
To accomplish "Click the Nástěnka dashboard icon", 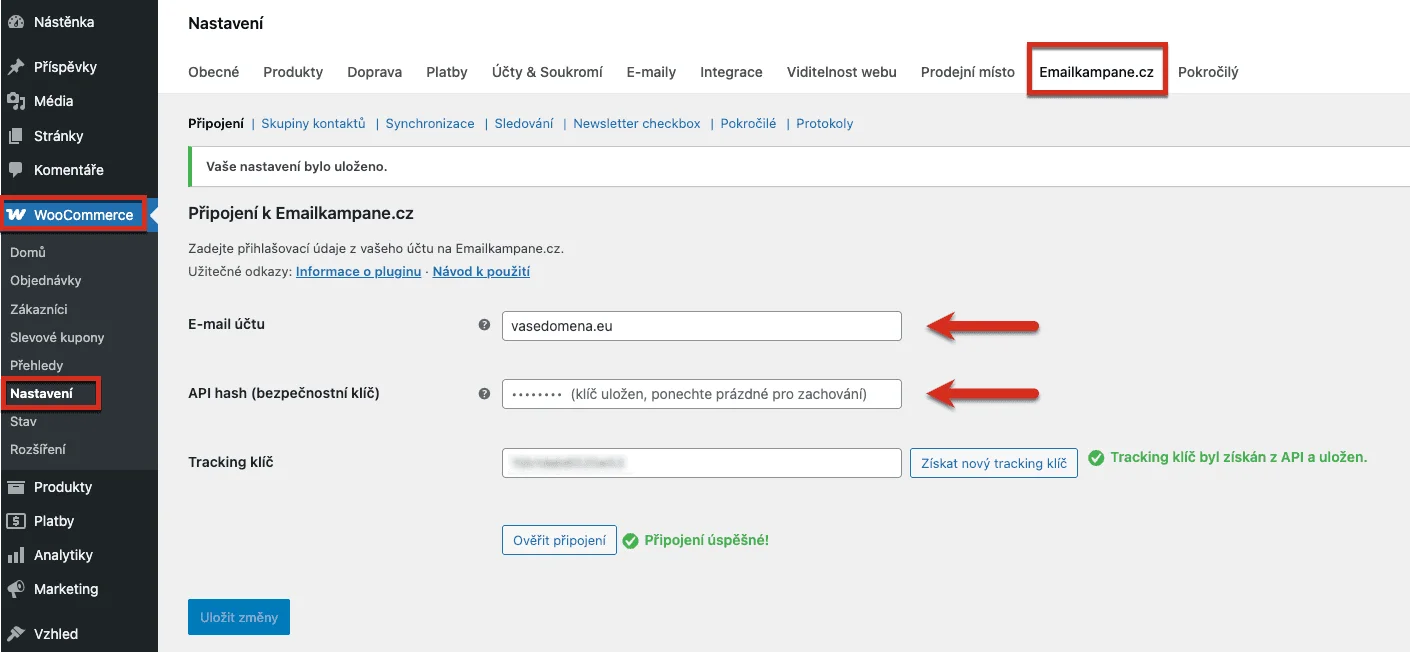I will (x=16, y=21).
